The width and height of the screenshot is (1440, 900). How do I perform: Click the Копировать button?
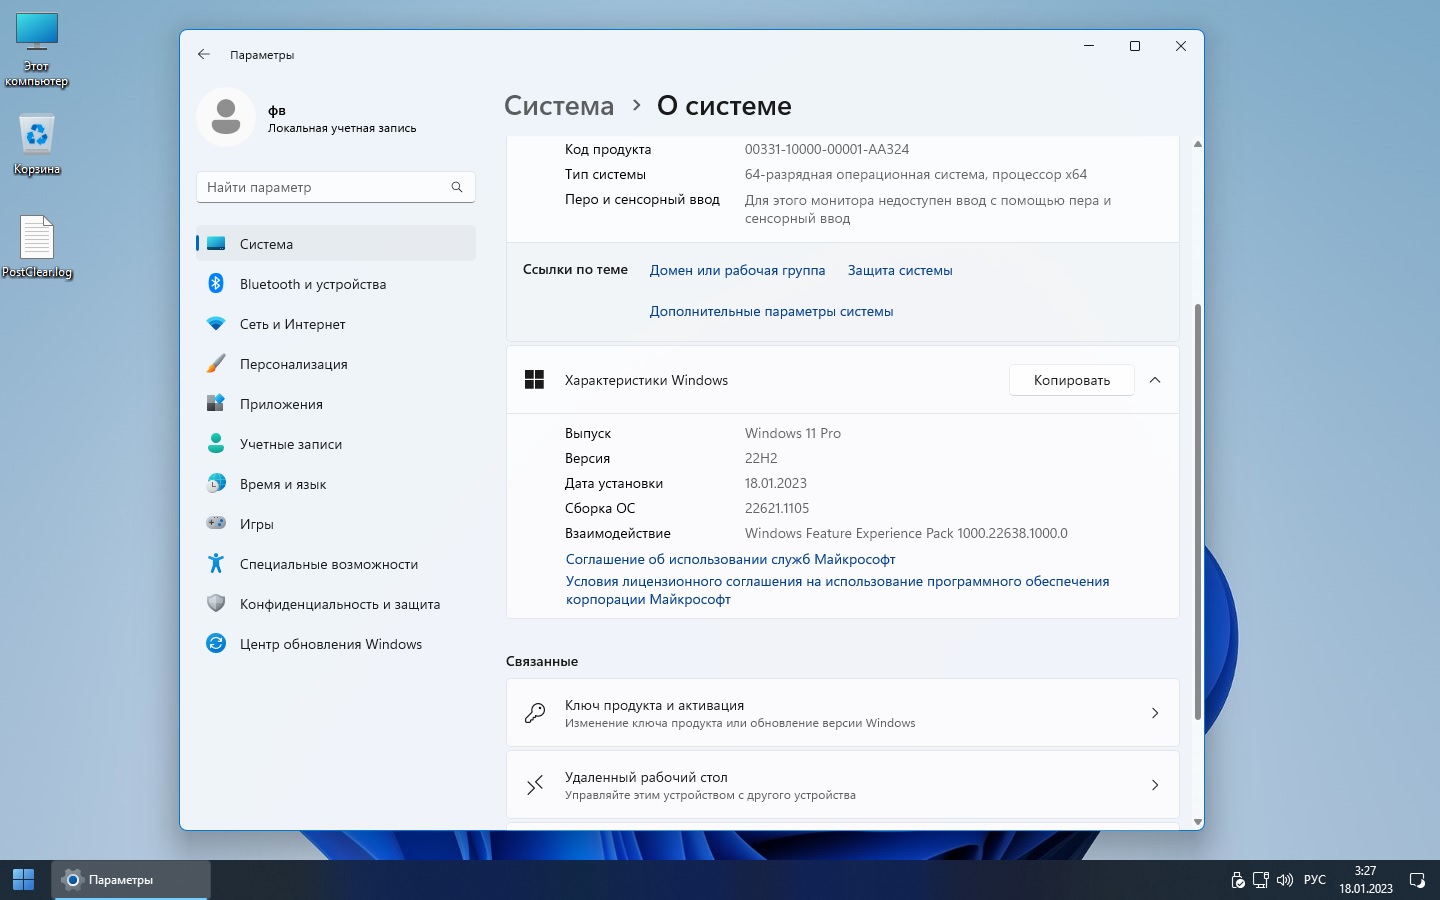[x=1072, y=380]
